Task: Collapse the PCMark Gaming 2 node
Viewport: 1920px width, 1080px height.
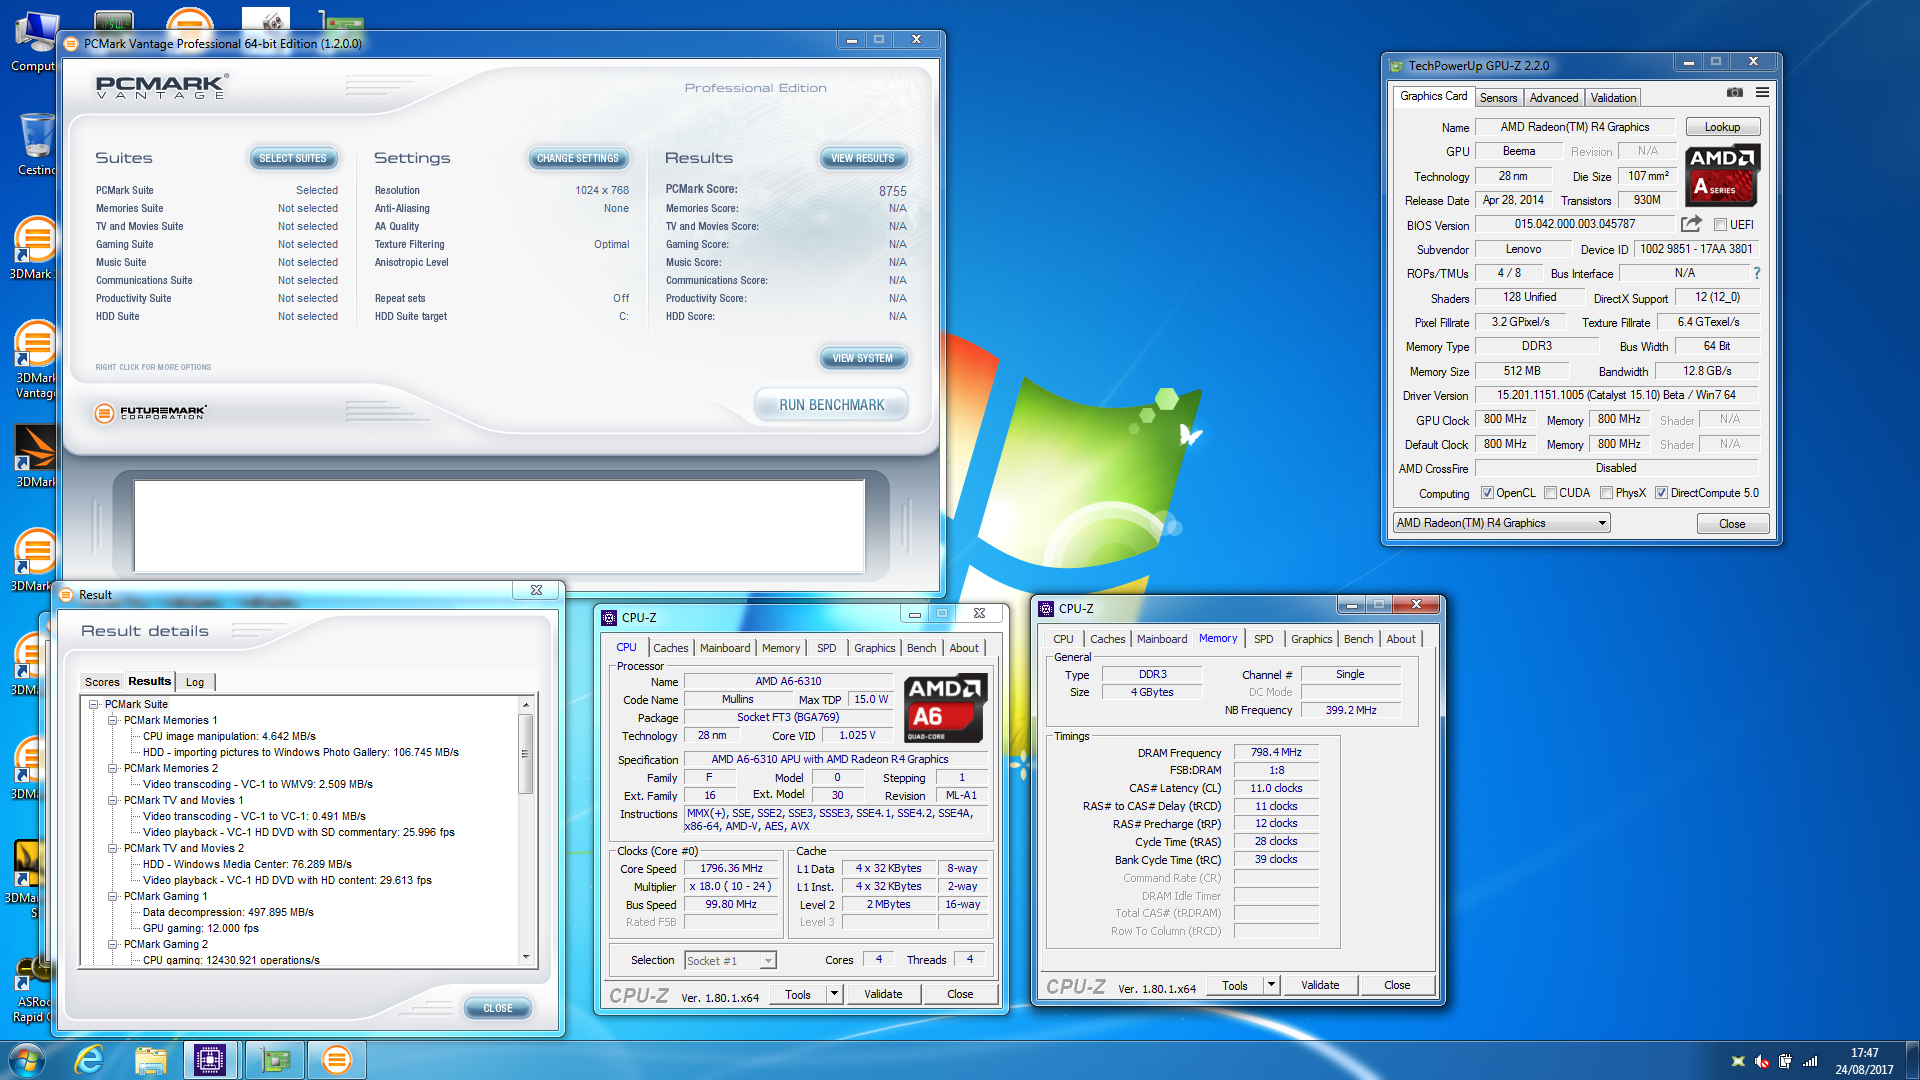Action: (113, 944)
